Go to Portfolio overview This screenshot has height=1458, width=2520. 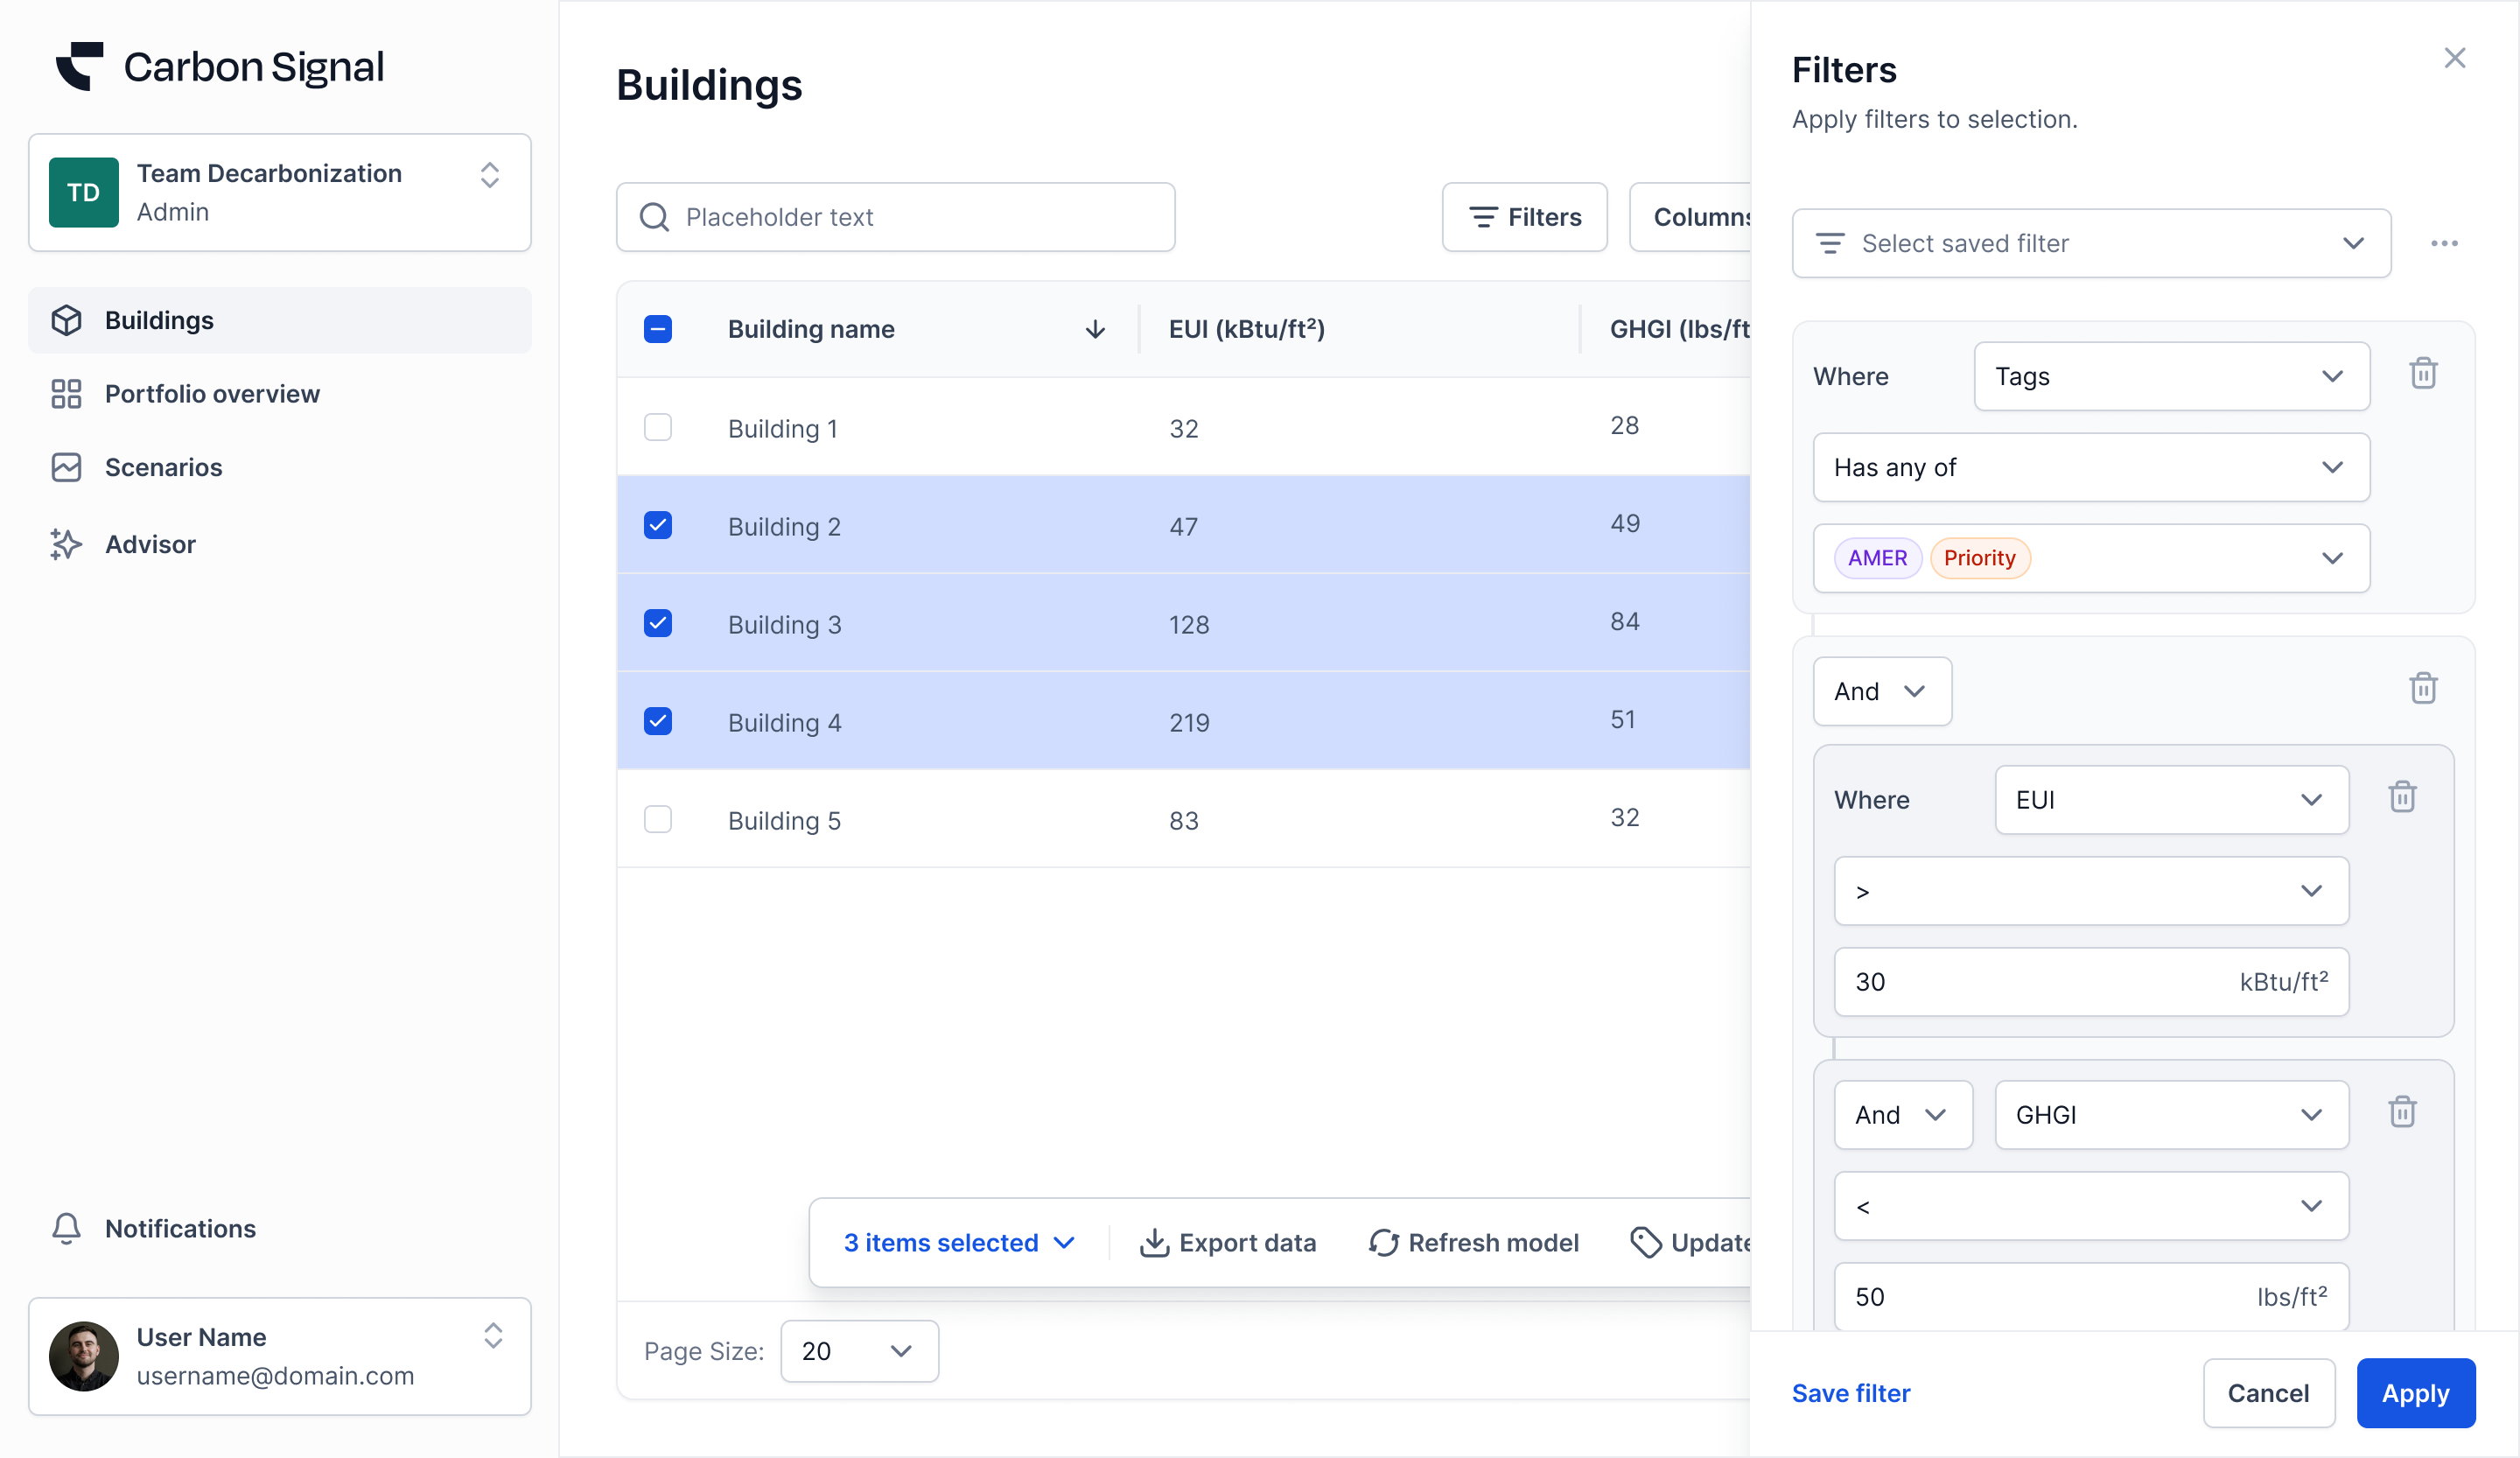(212, 394)
